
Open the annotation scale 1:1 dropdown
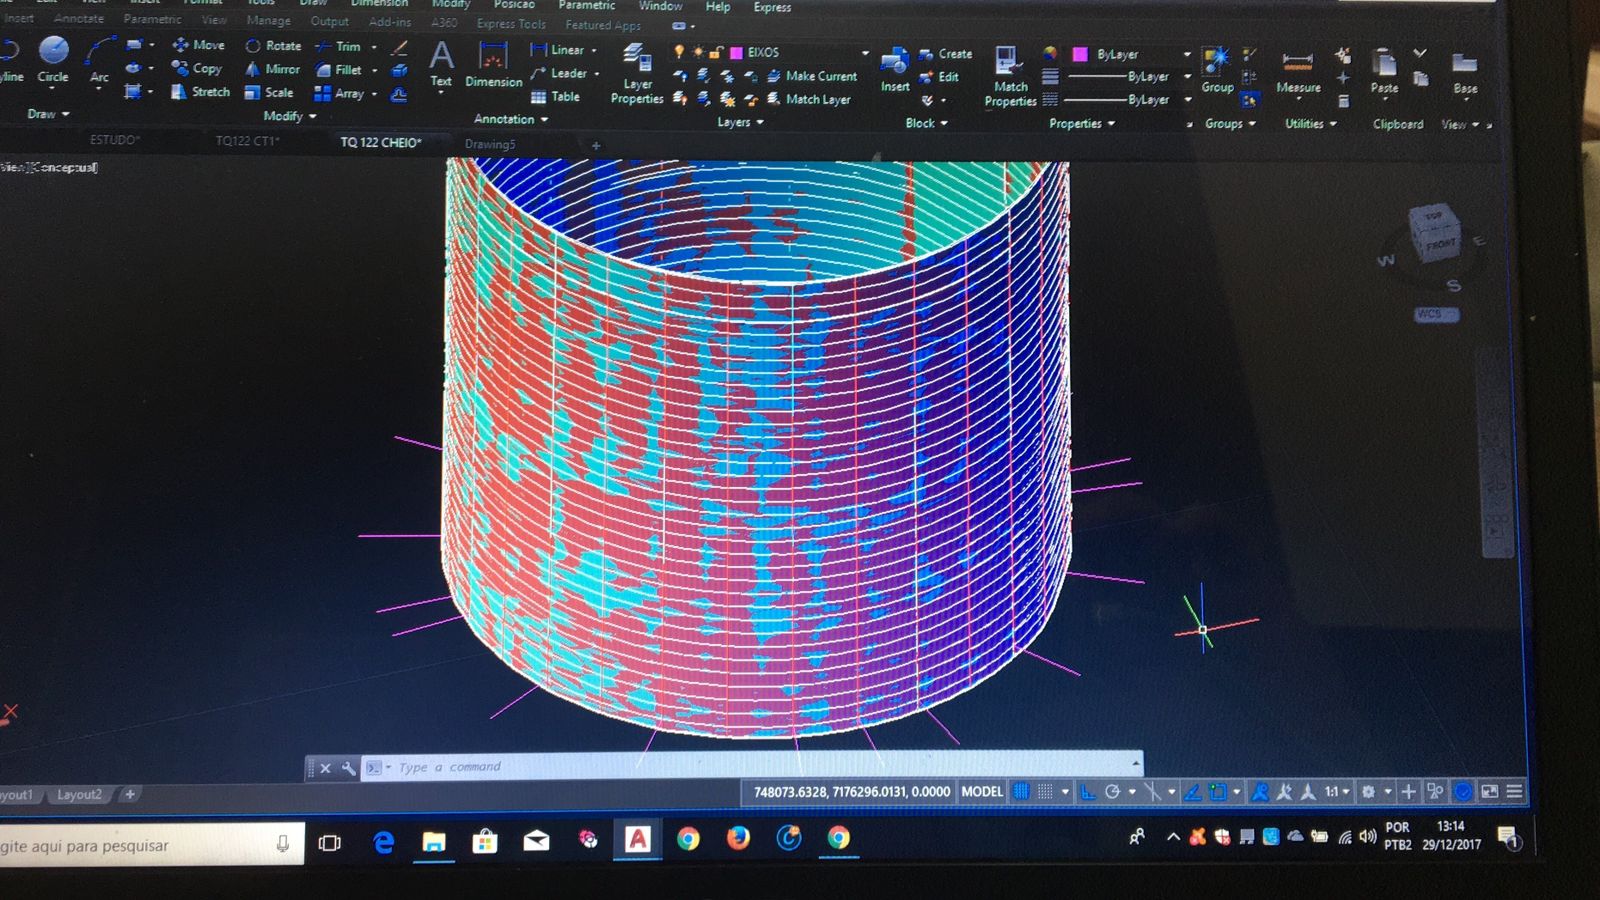[x=1337, y=792]
